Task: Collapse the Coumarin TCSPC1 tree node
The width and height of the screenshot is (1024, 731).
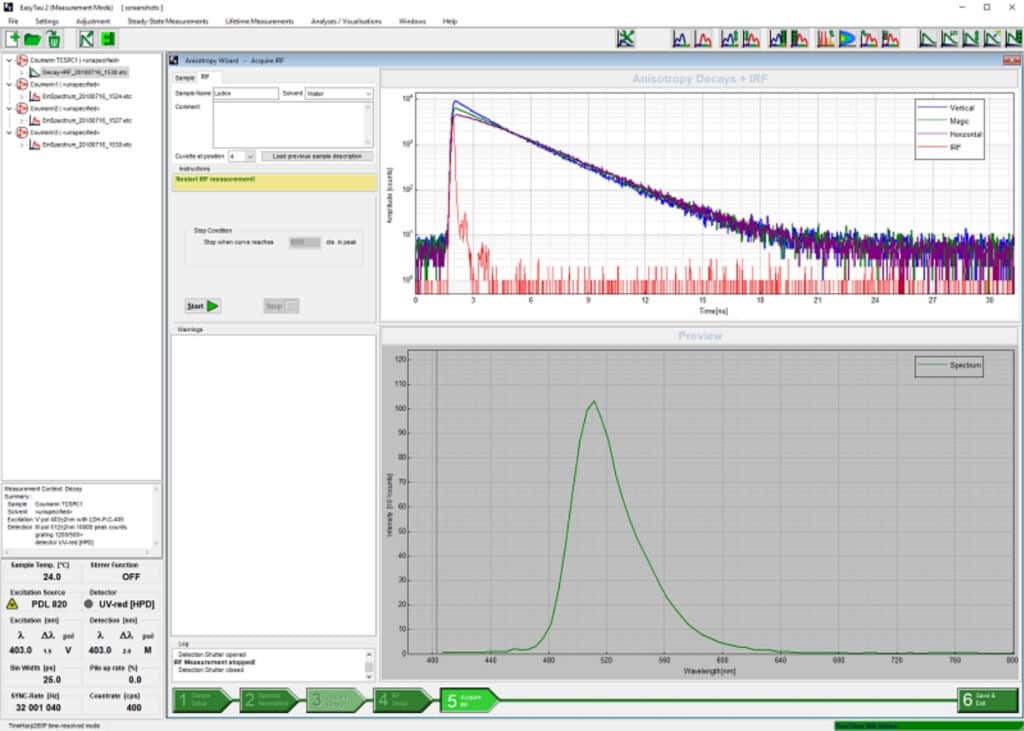Action: click(9, 61)
